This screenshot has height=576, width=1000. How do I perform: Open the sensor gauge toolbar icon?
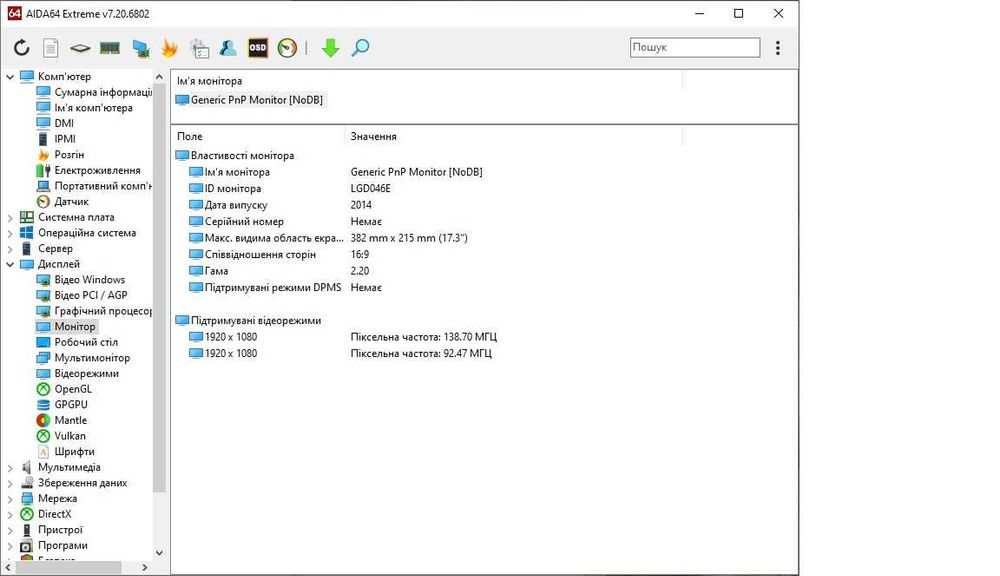pyautogui.click(x=287, y=48)
